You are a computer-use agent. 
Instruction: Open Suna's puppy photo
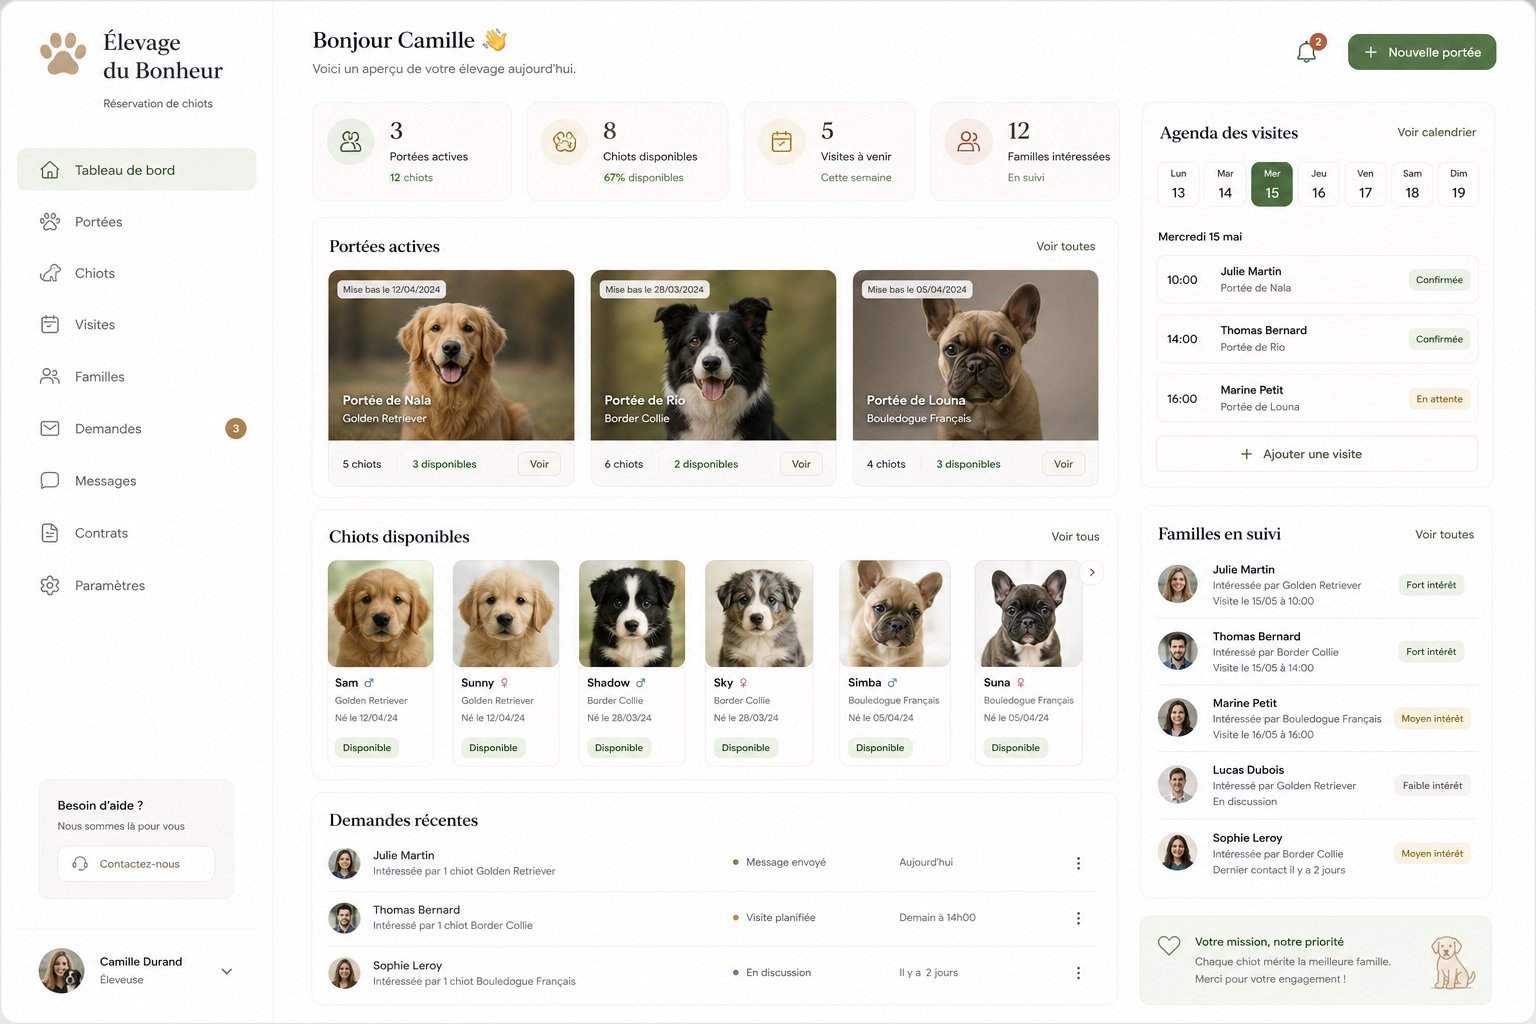1028,614
